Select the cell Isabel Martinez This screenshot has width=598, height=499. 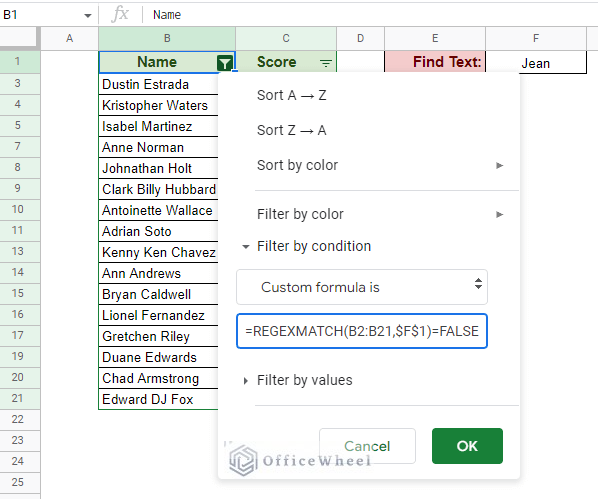(x=158, y=126)
